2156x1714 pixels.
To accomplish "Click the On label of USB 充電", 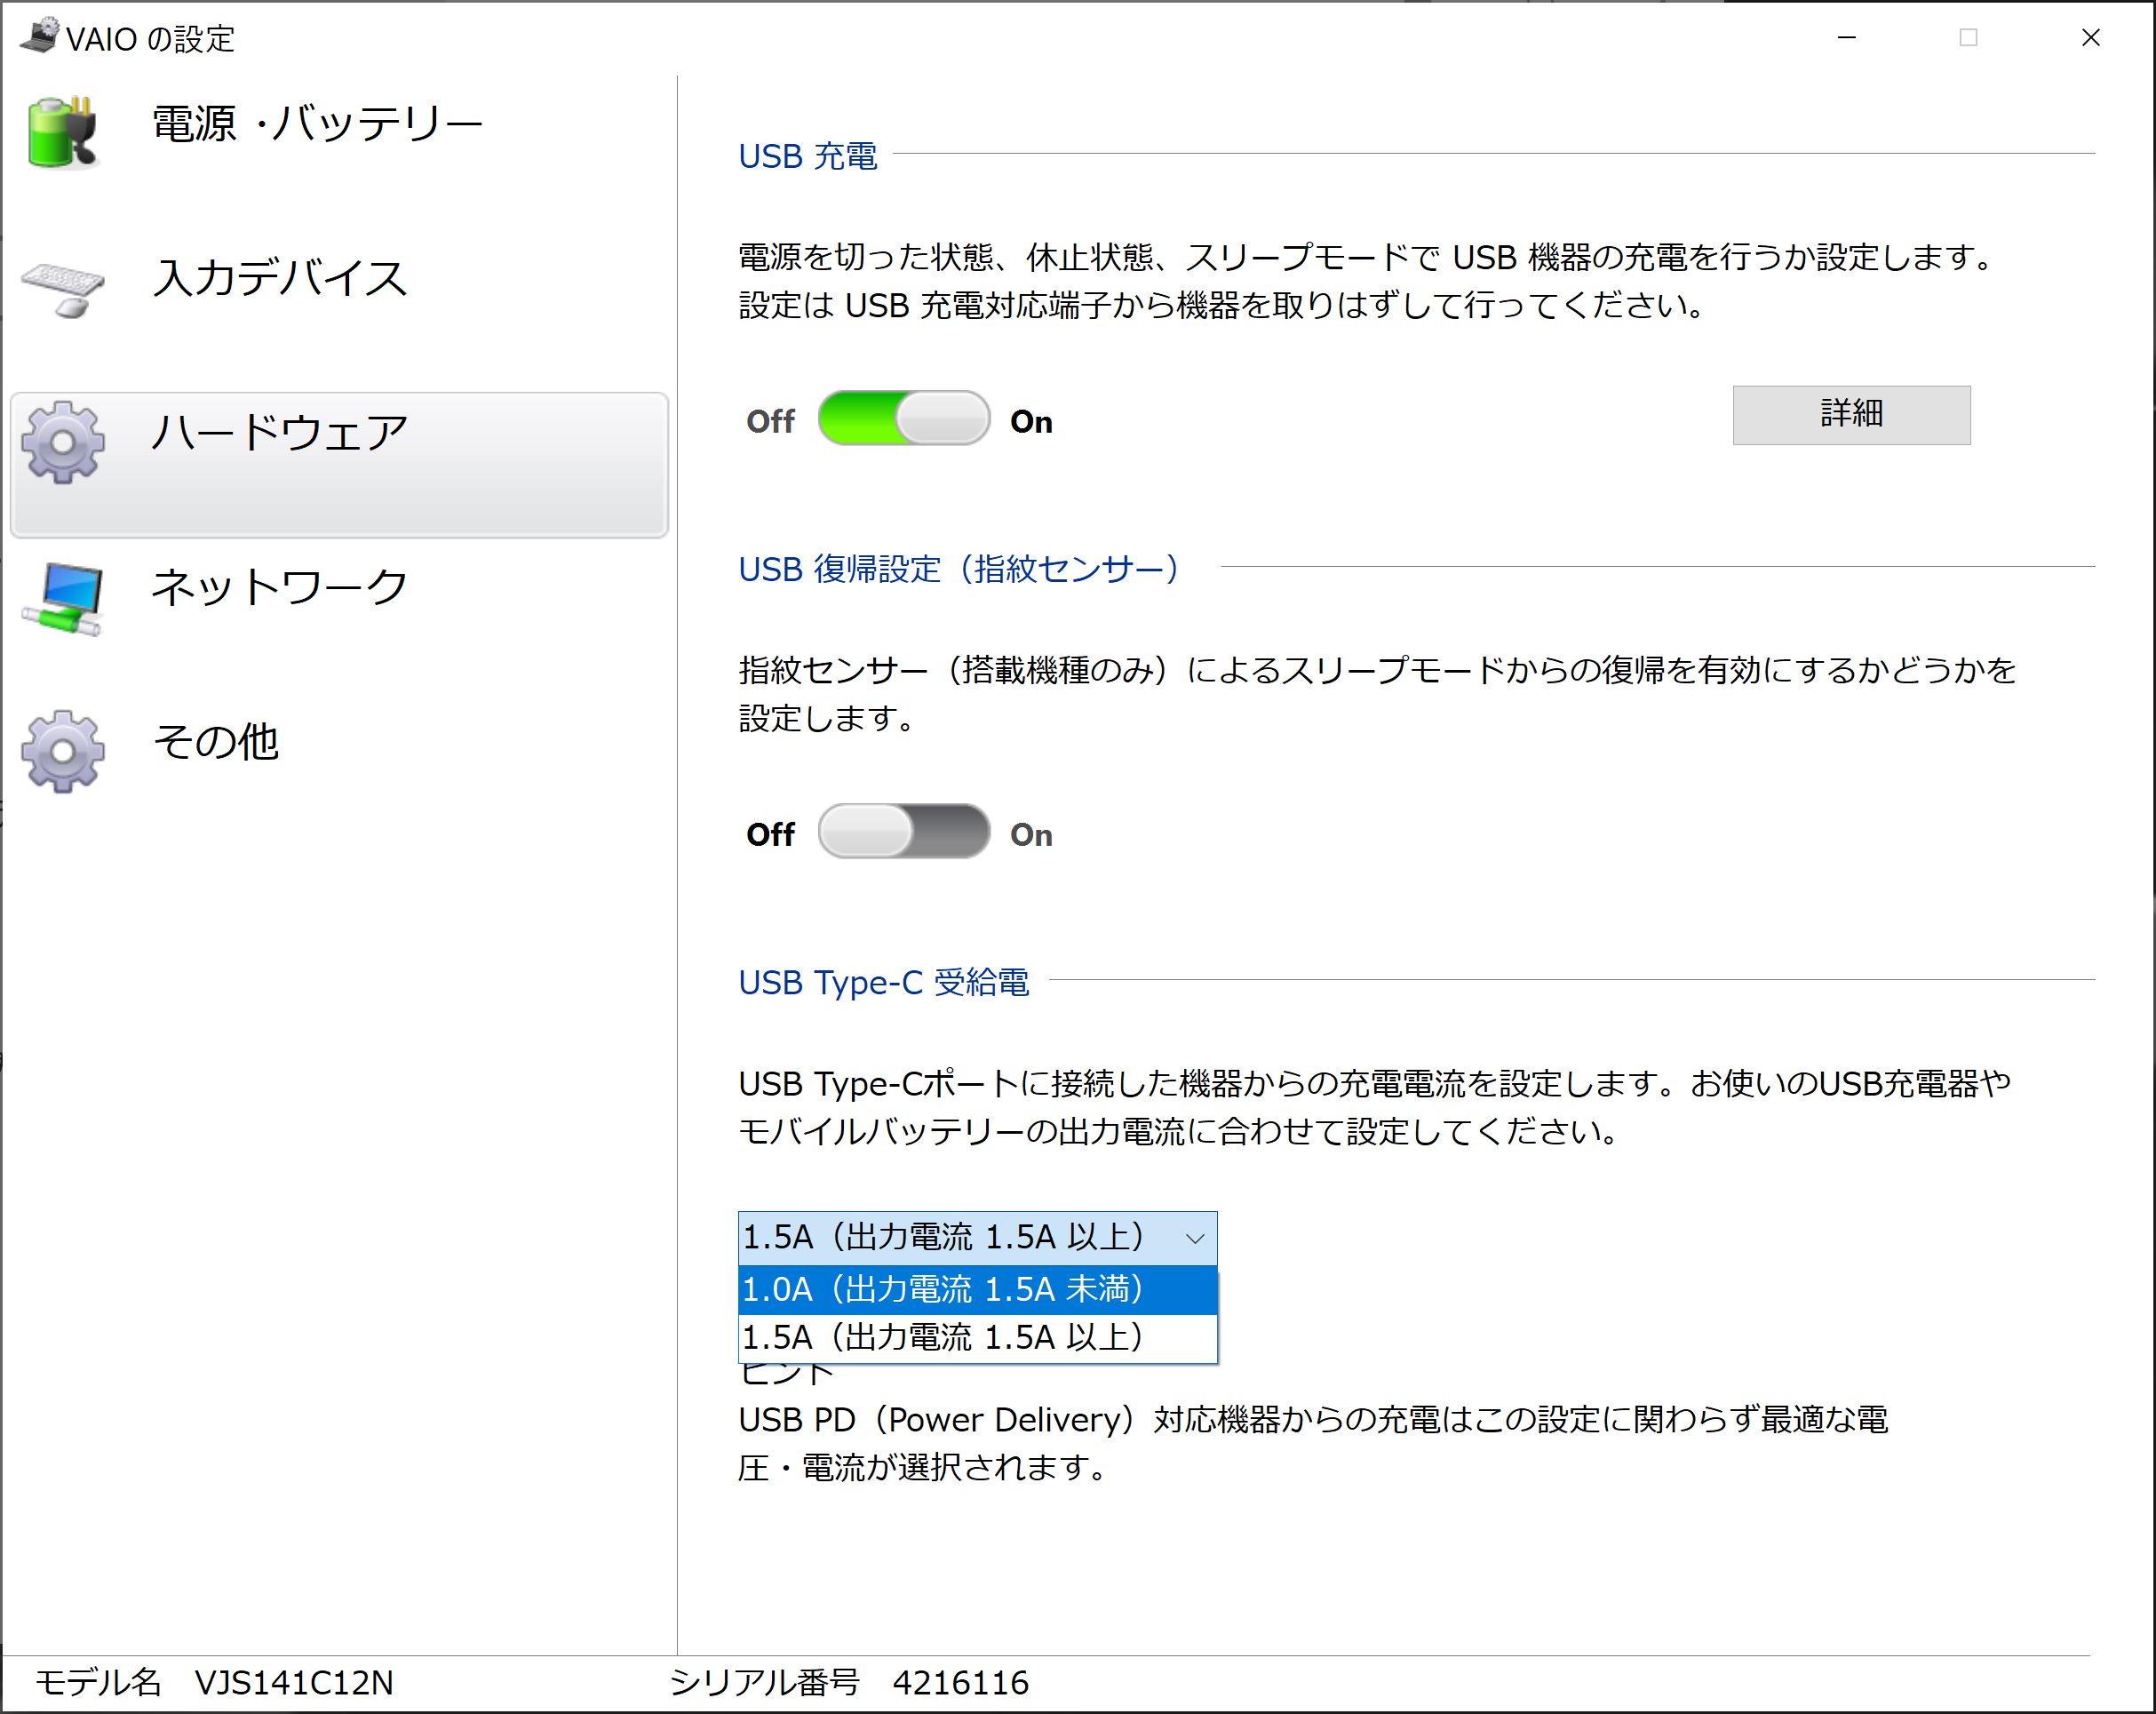I will [1031, 422].
